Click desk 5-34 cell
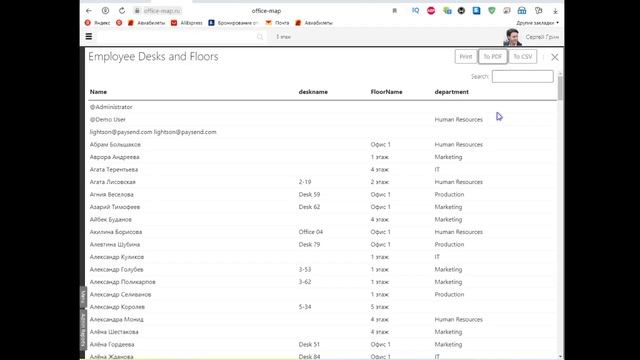This screenshot has width=640, height=360. pos(305,307)
